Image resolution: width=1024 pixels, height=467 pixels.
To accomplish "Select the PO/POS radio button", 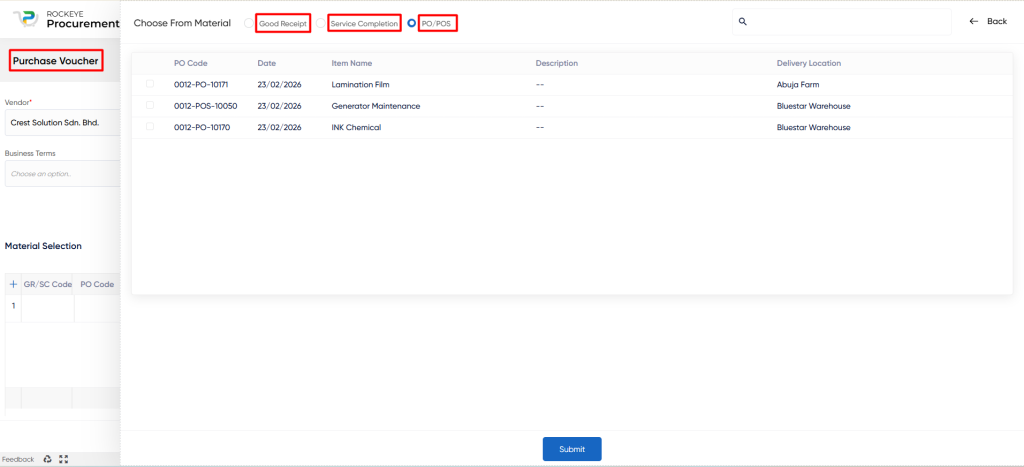I will pos(411,23).
